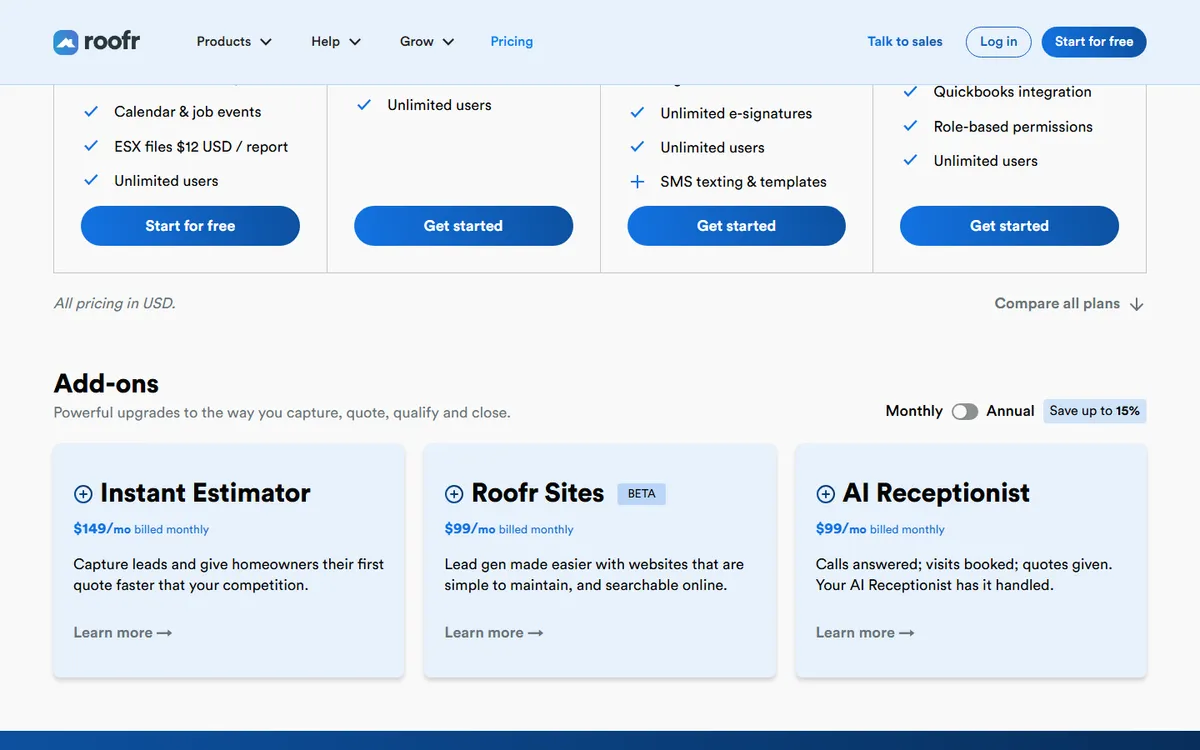This screenshot has width=1200, height=750.
Task: Click Start for free under first plan
Action: pyautogui.click(x=190, y=226)
